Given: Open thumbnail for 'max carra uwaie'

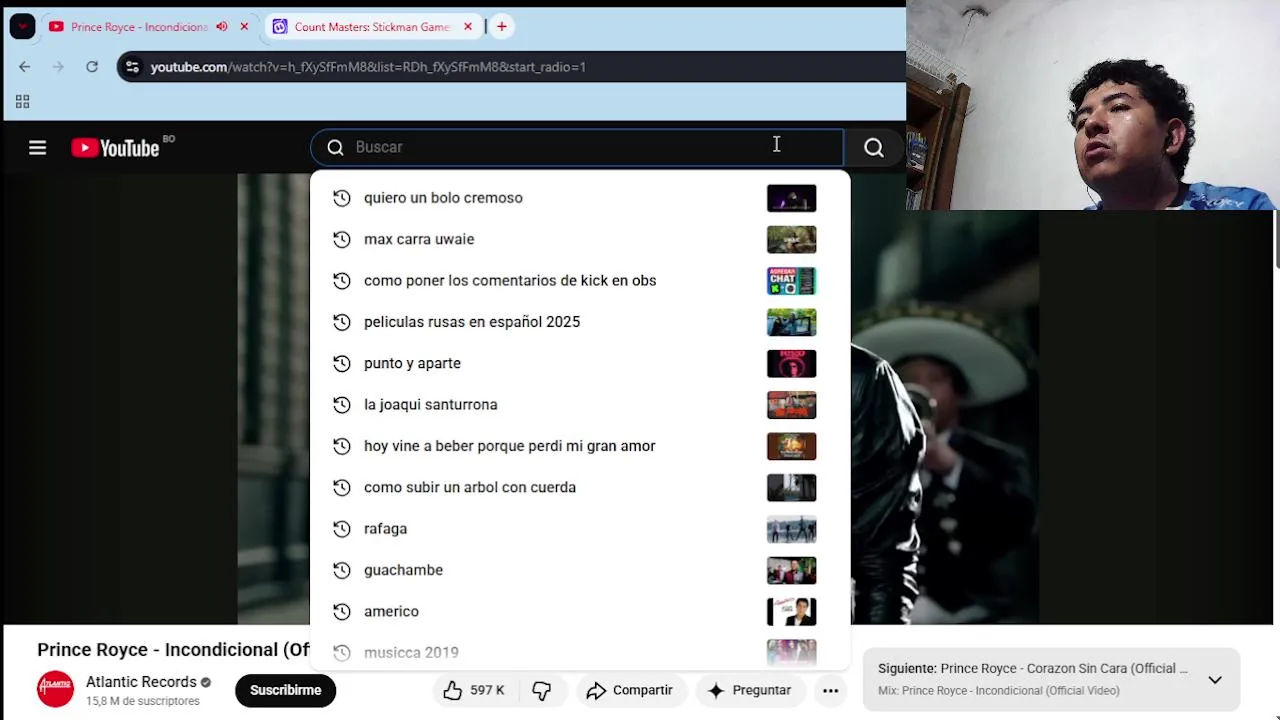Looking at the screenshot, I should (791, 239).
